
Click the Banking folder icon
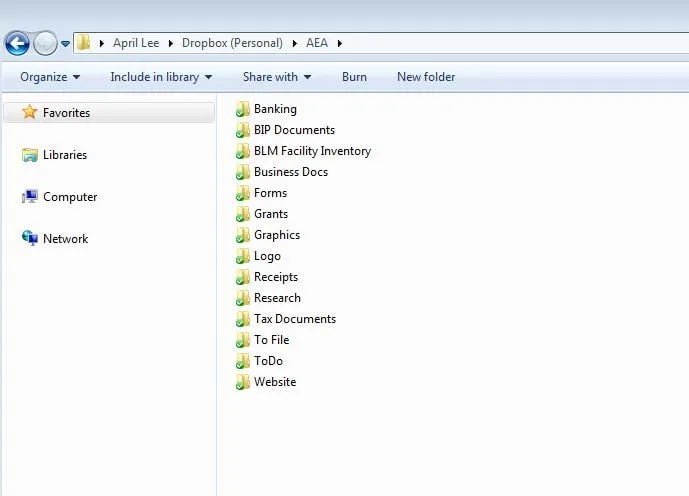[x=243, y=109]
